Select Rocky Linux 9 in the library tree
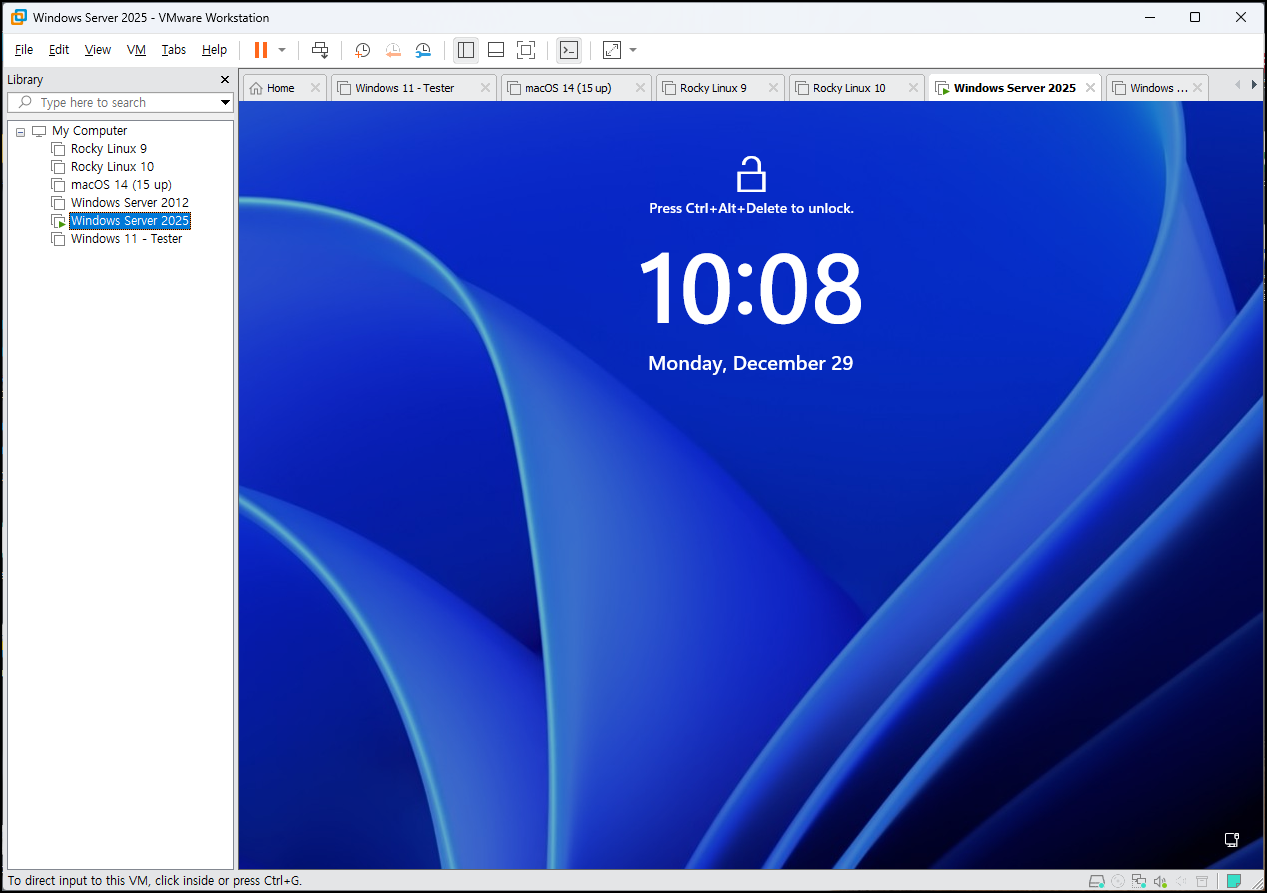 (x=109, y=149)
